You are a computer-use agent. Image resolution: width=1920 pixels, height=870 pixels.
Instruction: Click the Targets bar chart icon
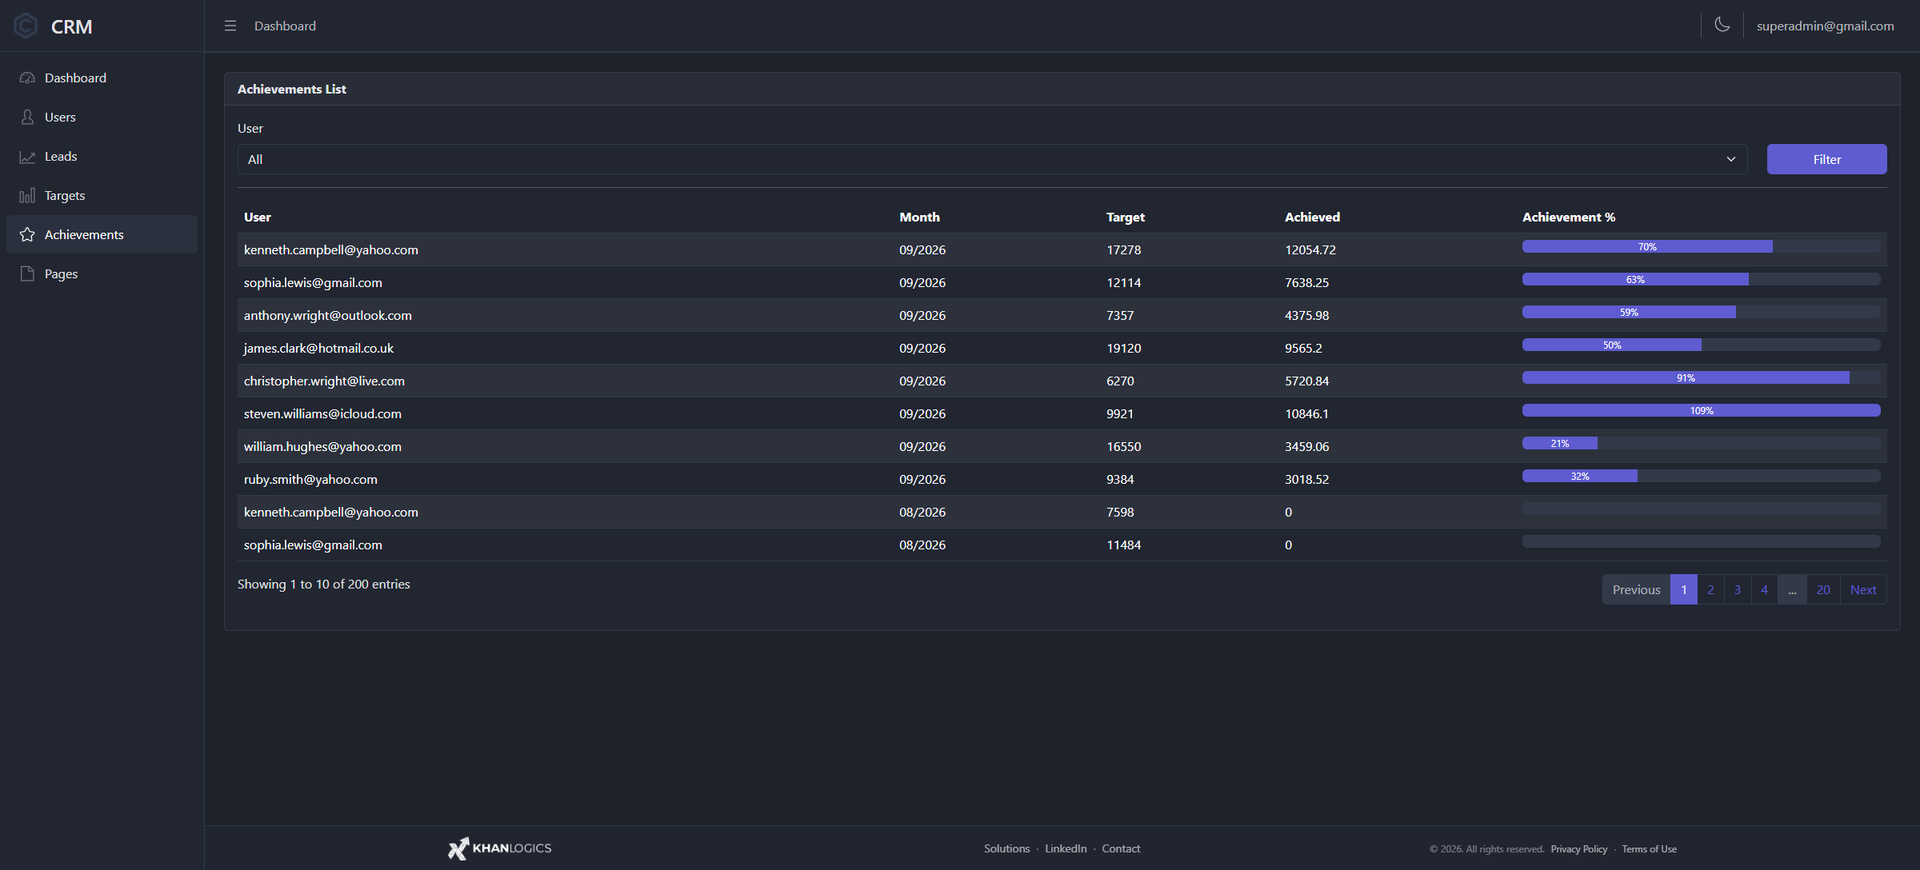(x=27, y=196)
